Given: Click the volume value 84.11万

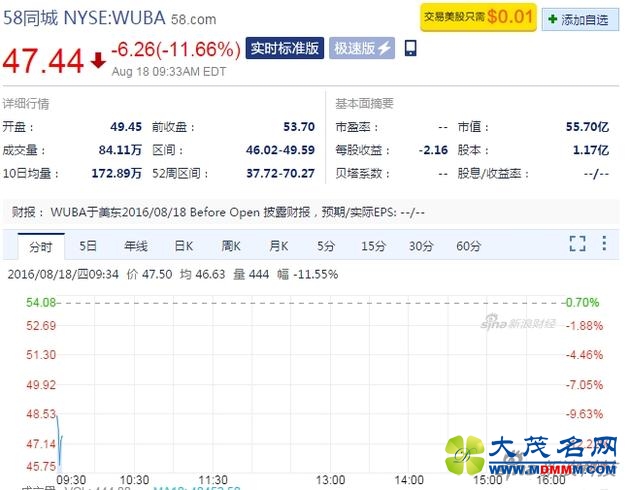Looking at the screenshot, I should coord(120,150).
